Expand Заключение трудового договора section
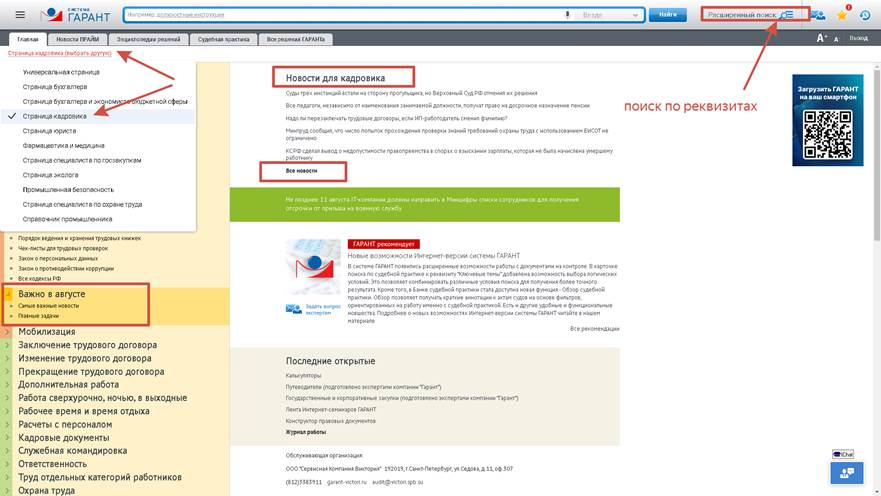Image resolution: width=881 pixels, height=496 pixels. 88,345
